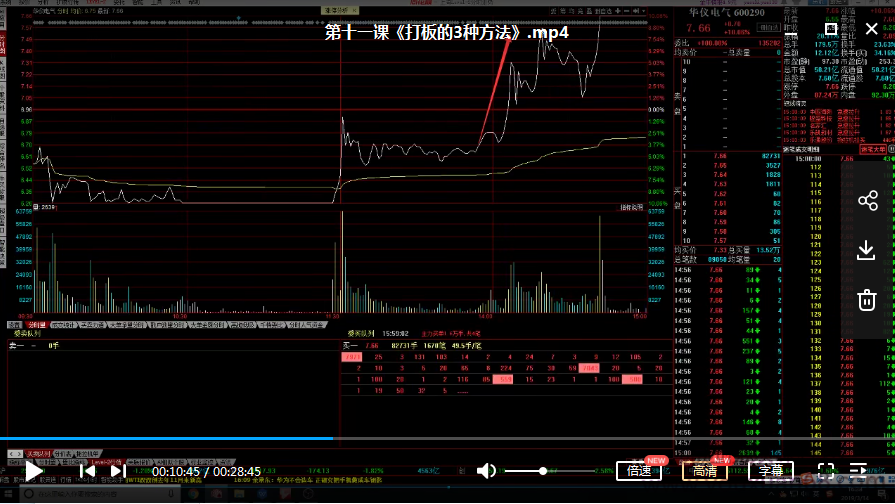Close the video player overlay
Image resolution: width=895 pixels, height=504 pixels.
(871, 30)
